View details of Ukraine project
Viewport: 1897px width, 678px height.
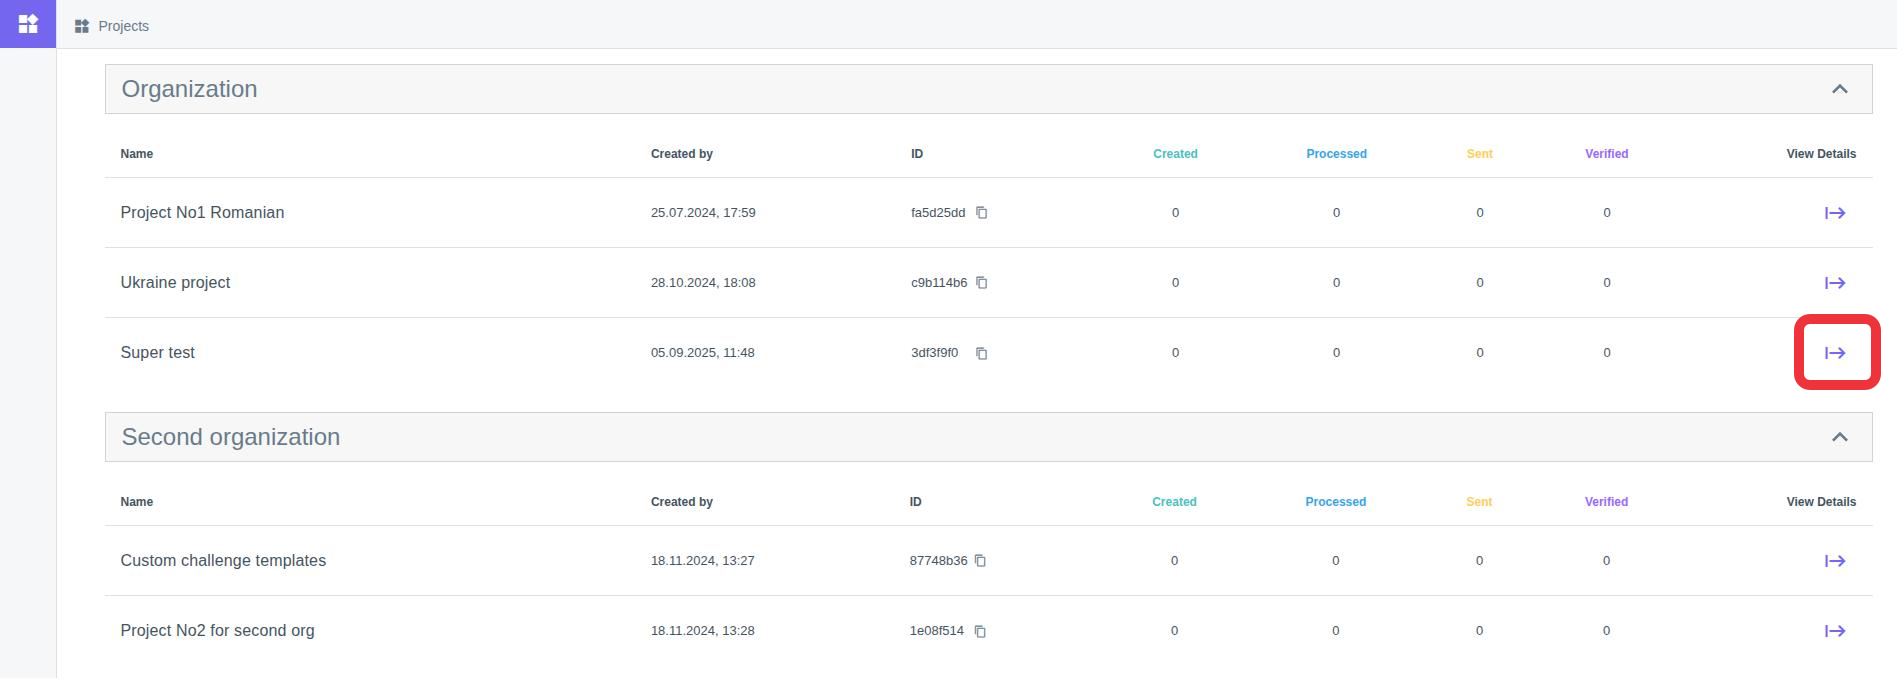point(1834,283)
